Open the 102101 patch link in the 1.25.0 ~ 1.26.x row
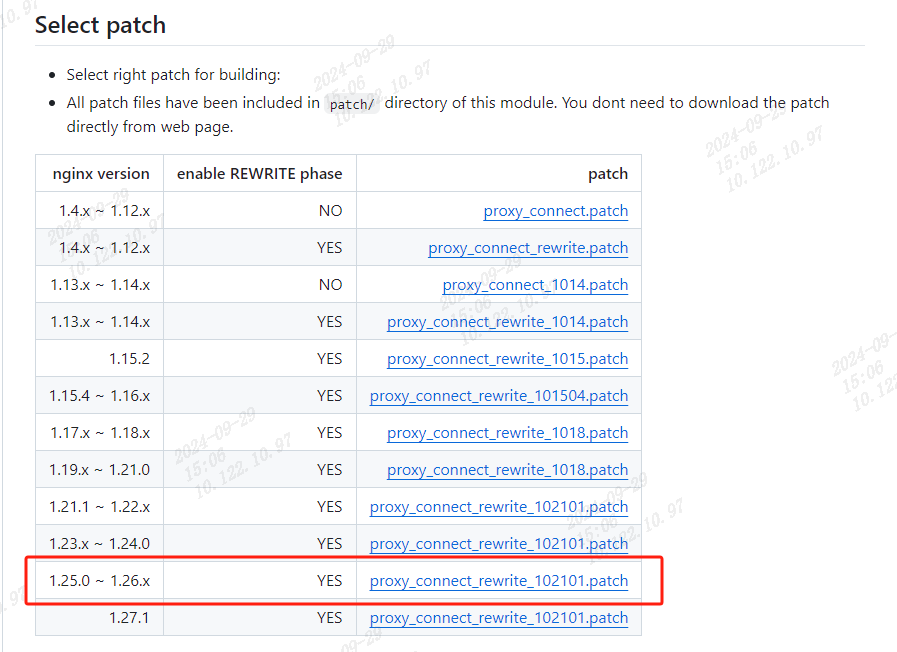The image size is (897, 652). point(499,581)
